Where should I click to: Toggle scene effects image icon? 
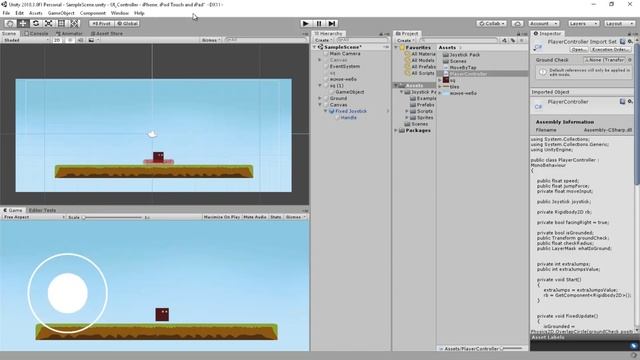[91, 40]
